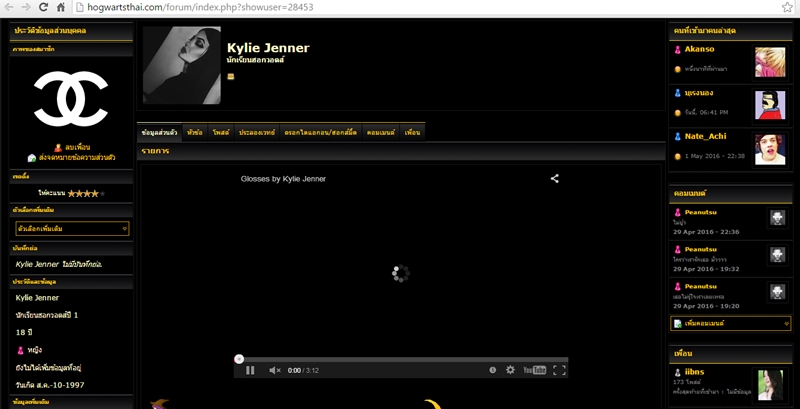Go back using the browser back arrow

click(x=9, y=7)
